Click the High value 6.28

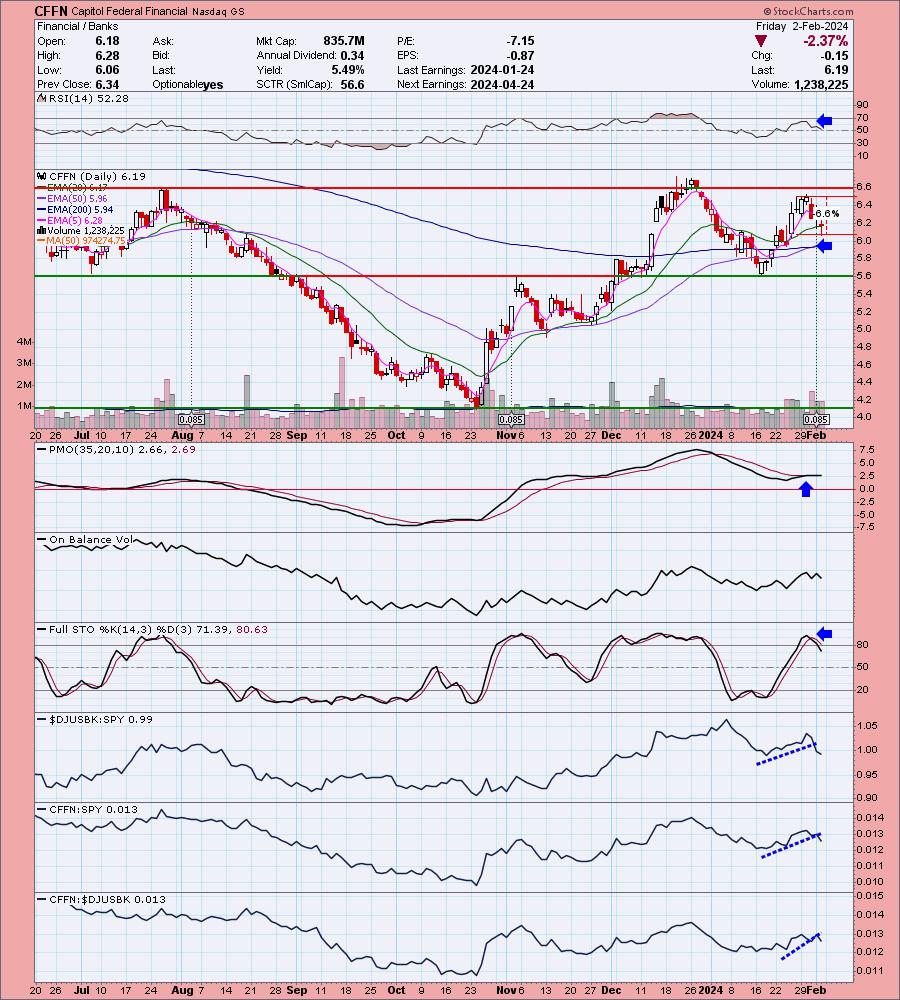tap(107, 55)
